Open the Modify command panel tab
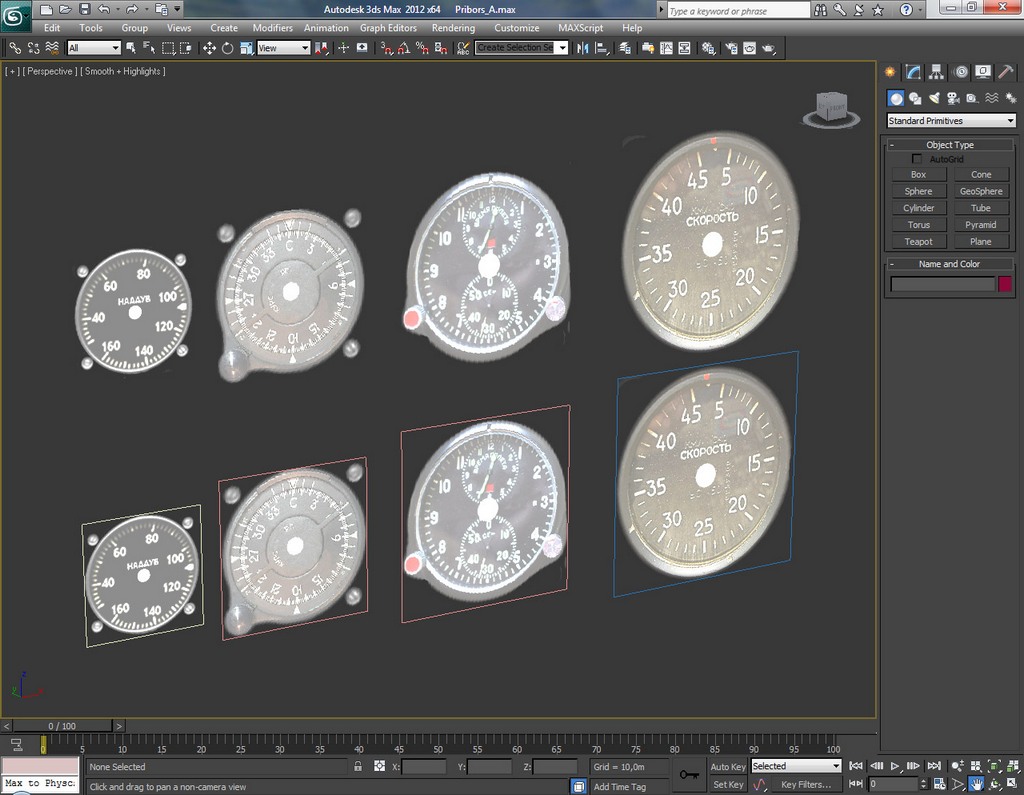The image size is (1024, 795). pyautogui.click(x=913, y=72)
